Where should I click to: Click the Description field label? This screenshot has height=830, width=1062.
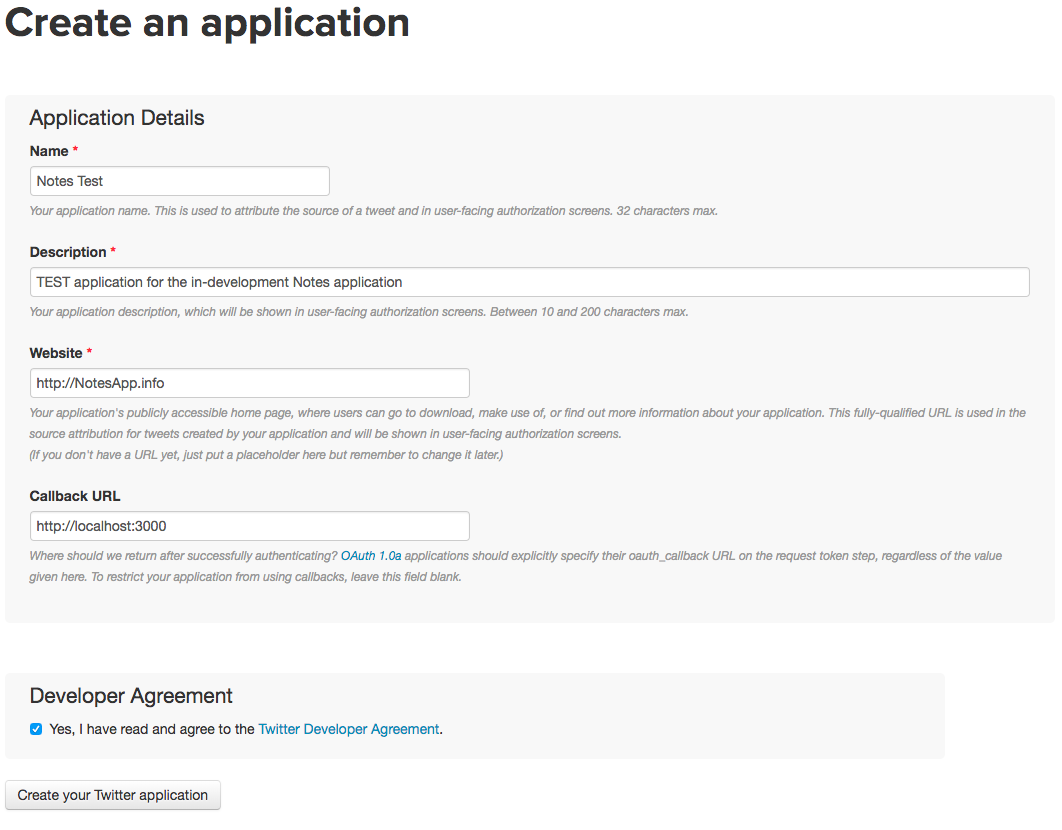(x=68, y=252)
